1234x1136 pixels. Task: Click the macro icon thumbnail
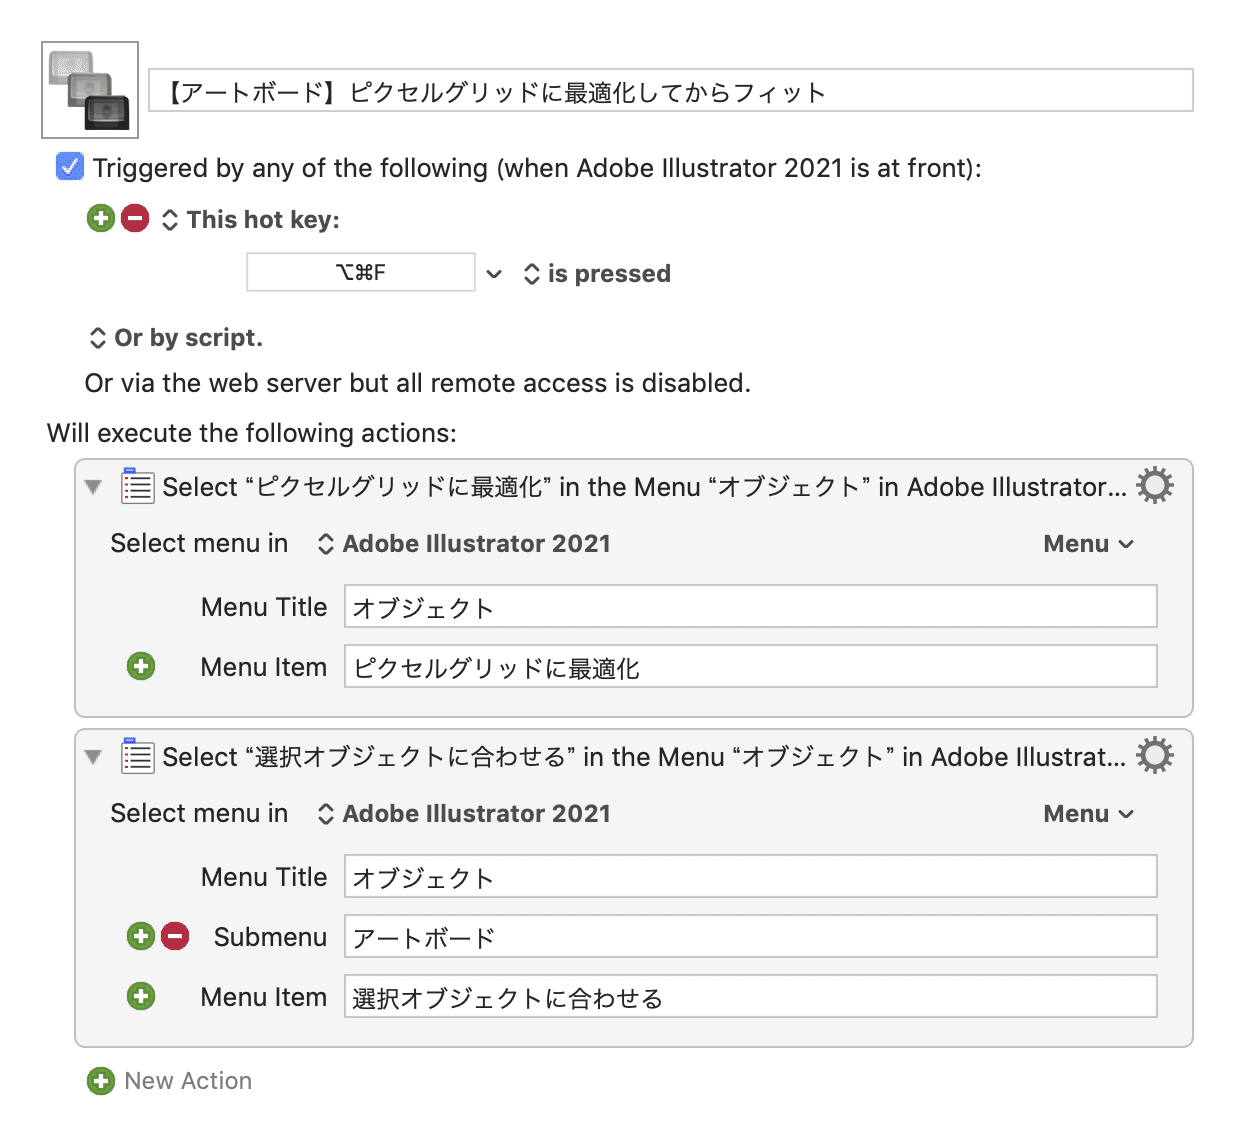[x=89, y=89]
